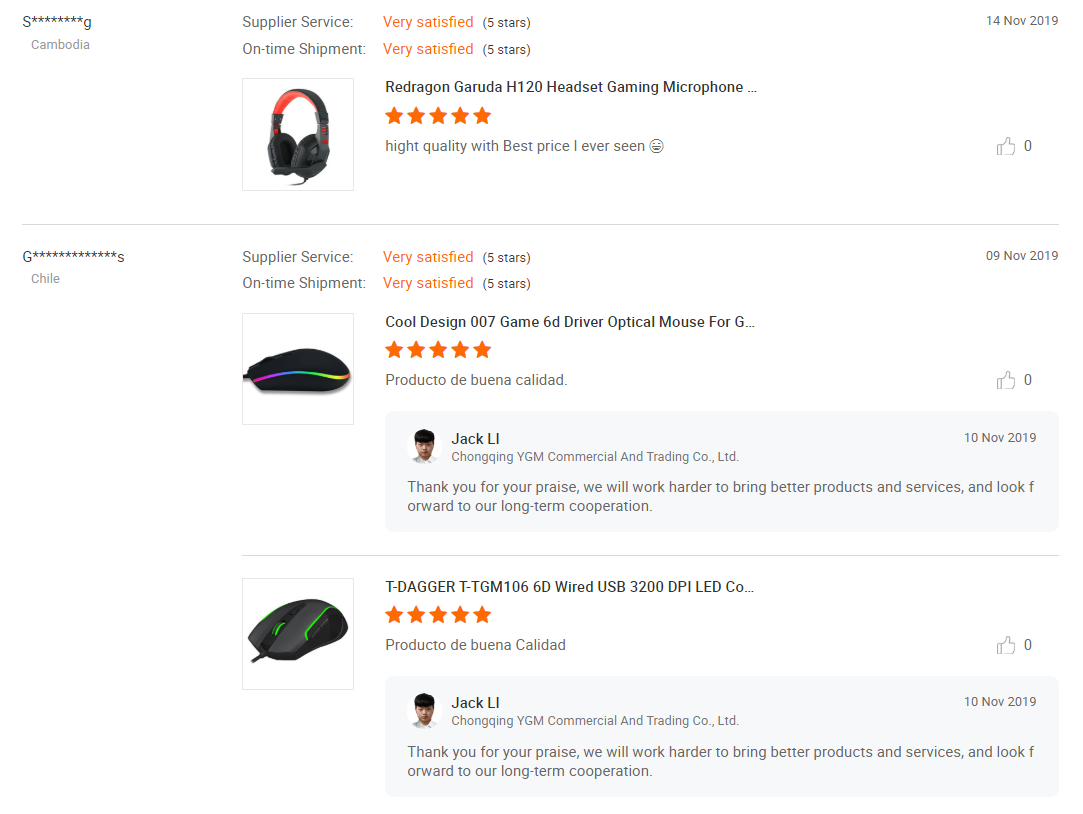This screenshot has height=814, width=1083.
Task: Click the red gaming headset thumbnail
Action: pos(298,134)
